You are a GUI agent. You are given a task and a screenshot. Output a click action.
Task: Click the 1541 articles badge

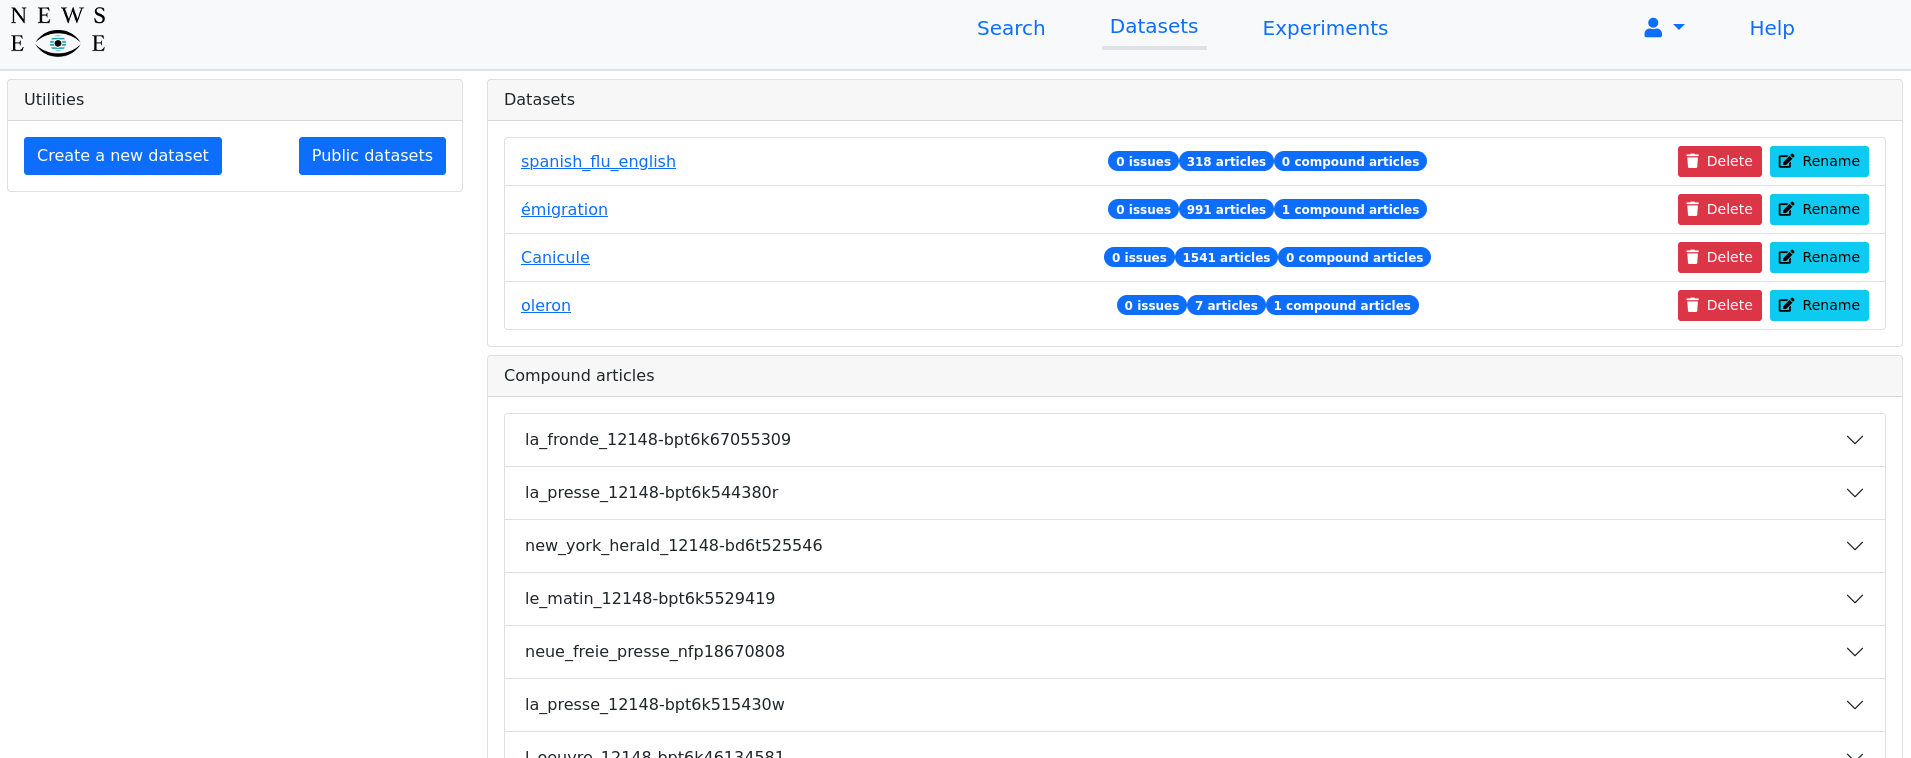point(1226,257)
